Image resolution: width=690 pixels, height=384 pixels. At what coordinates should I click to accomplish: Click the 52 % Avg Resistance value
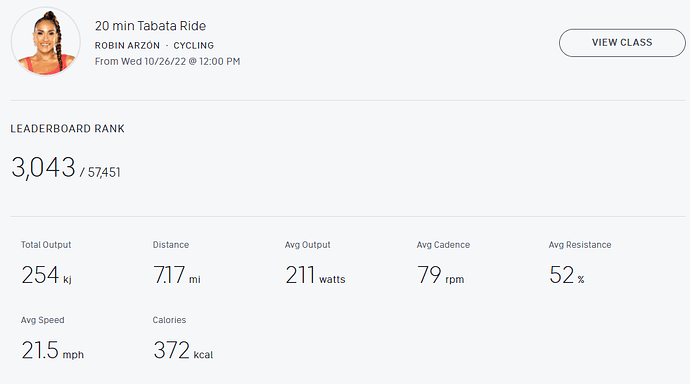(567, 275)
